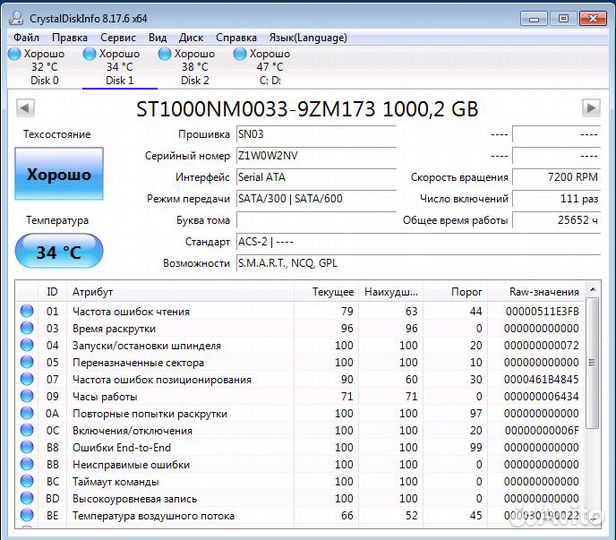This screenshot has width=616, height=540.
Task: Click the status icon for attribute 09
Action: click(x=27, y=396)
